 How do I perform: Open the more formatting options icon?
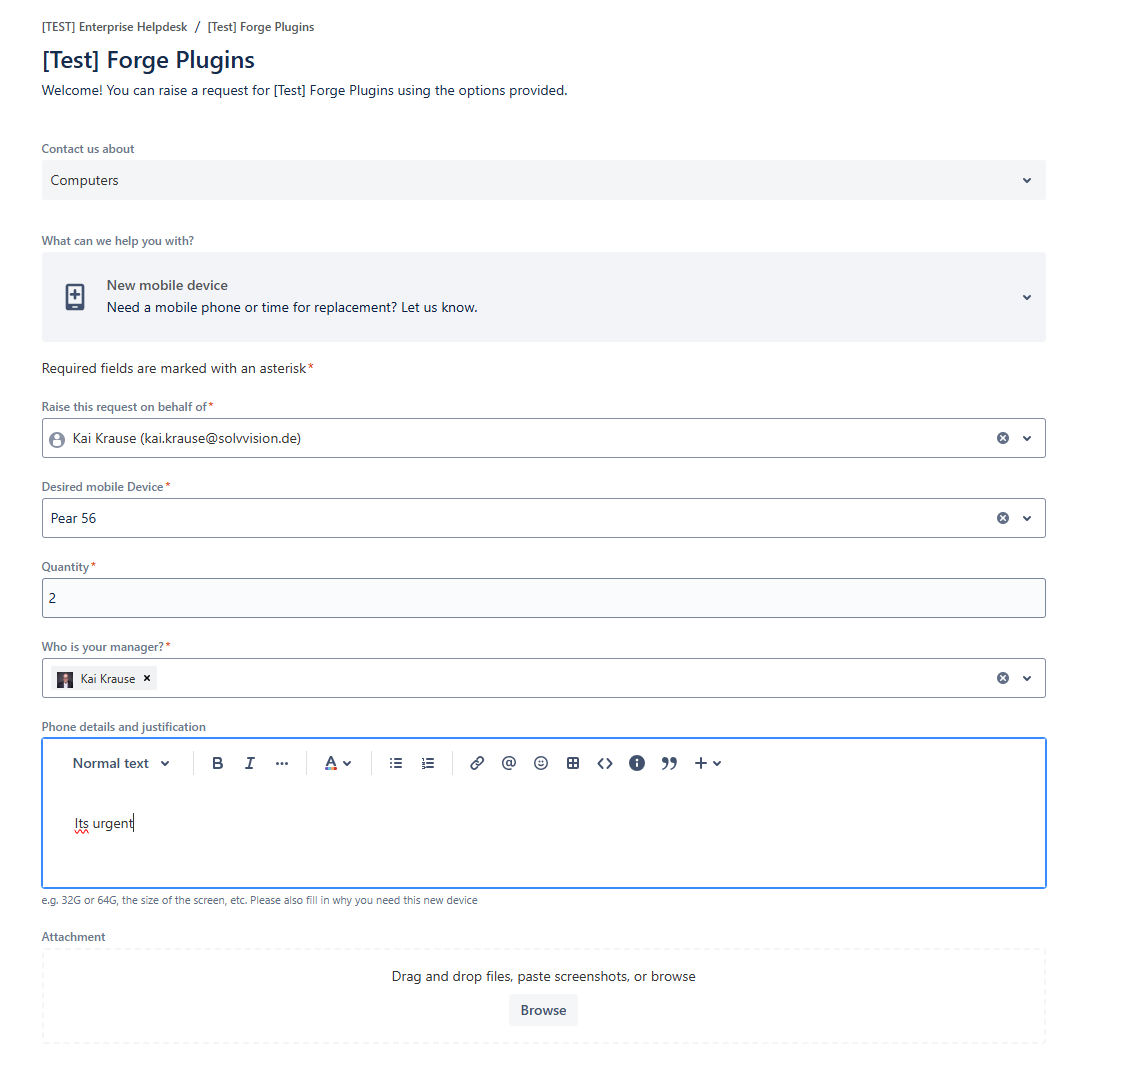[281, 763]
